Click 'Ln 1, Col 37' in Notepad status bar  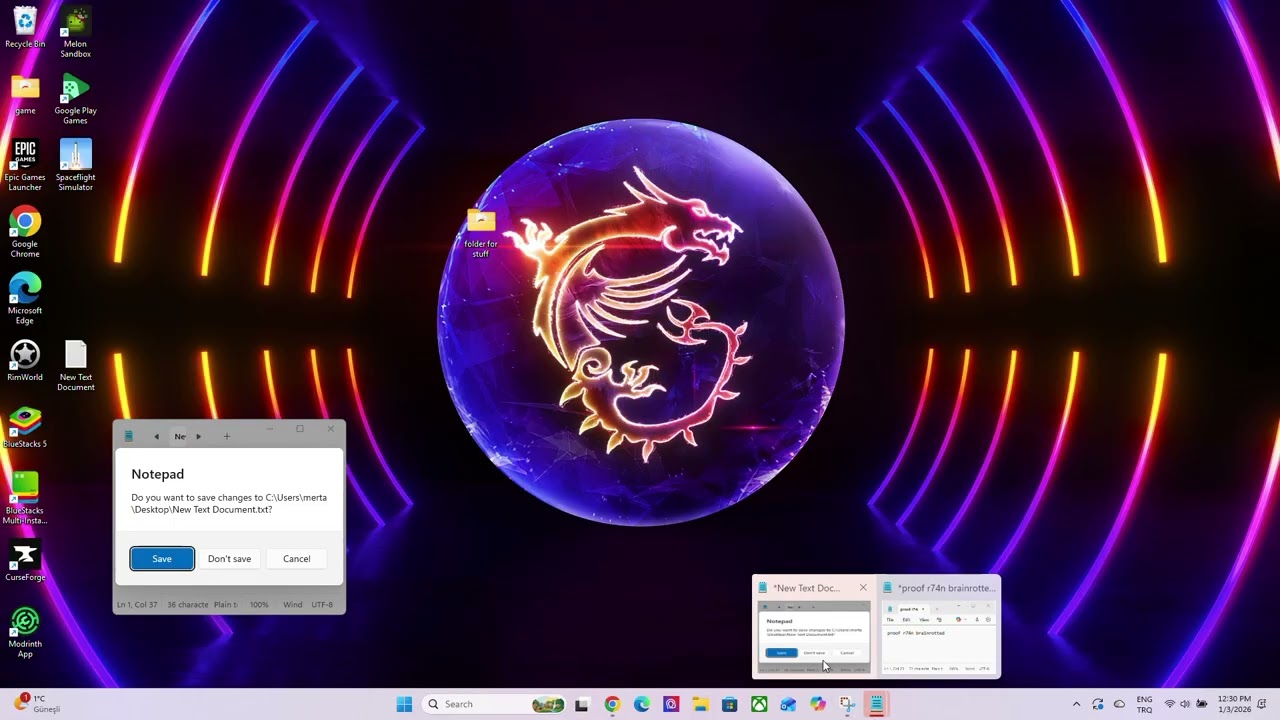pyautogui.click(x=137, y=605)
